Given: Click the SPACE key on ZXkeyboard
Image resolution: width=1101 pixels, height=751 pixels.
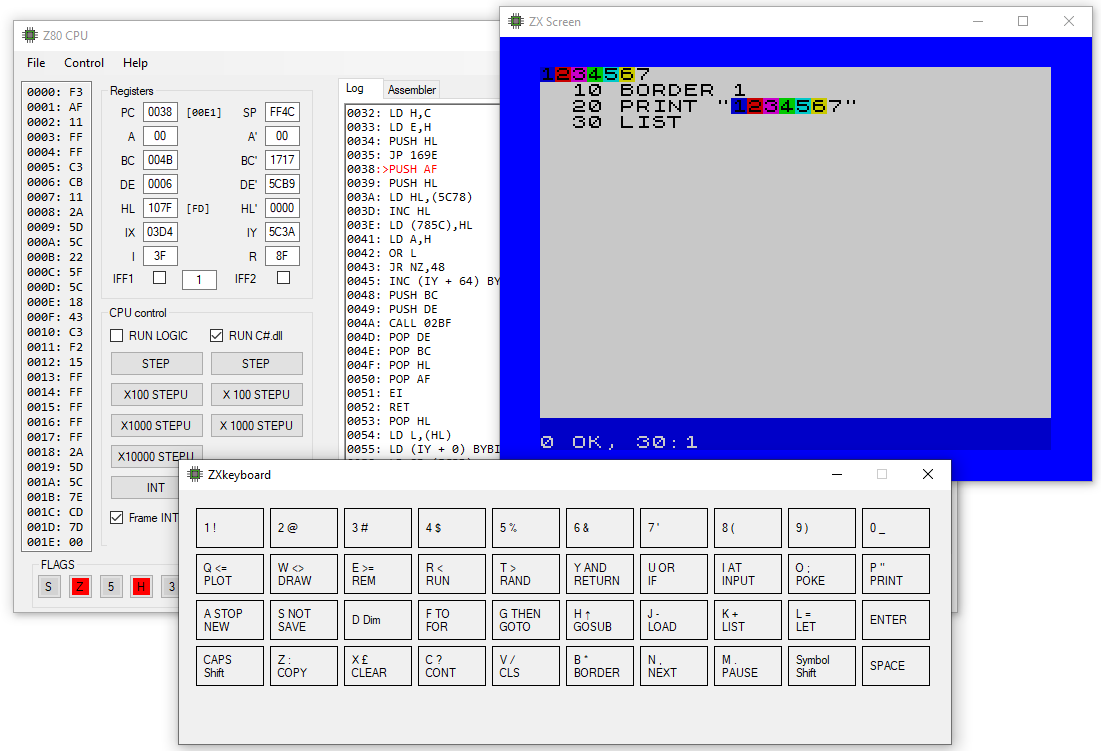Looking at the screenshot, I should pyautogui.click(x=896, y=666).
